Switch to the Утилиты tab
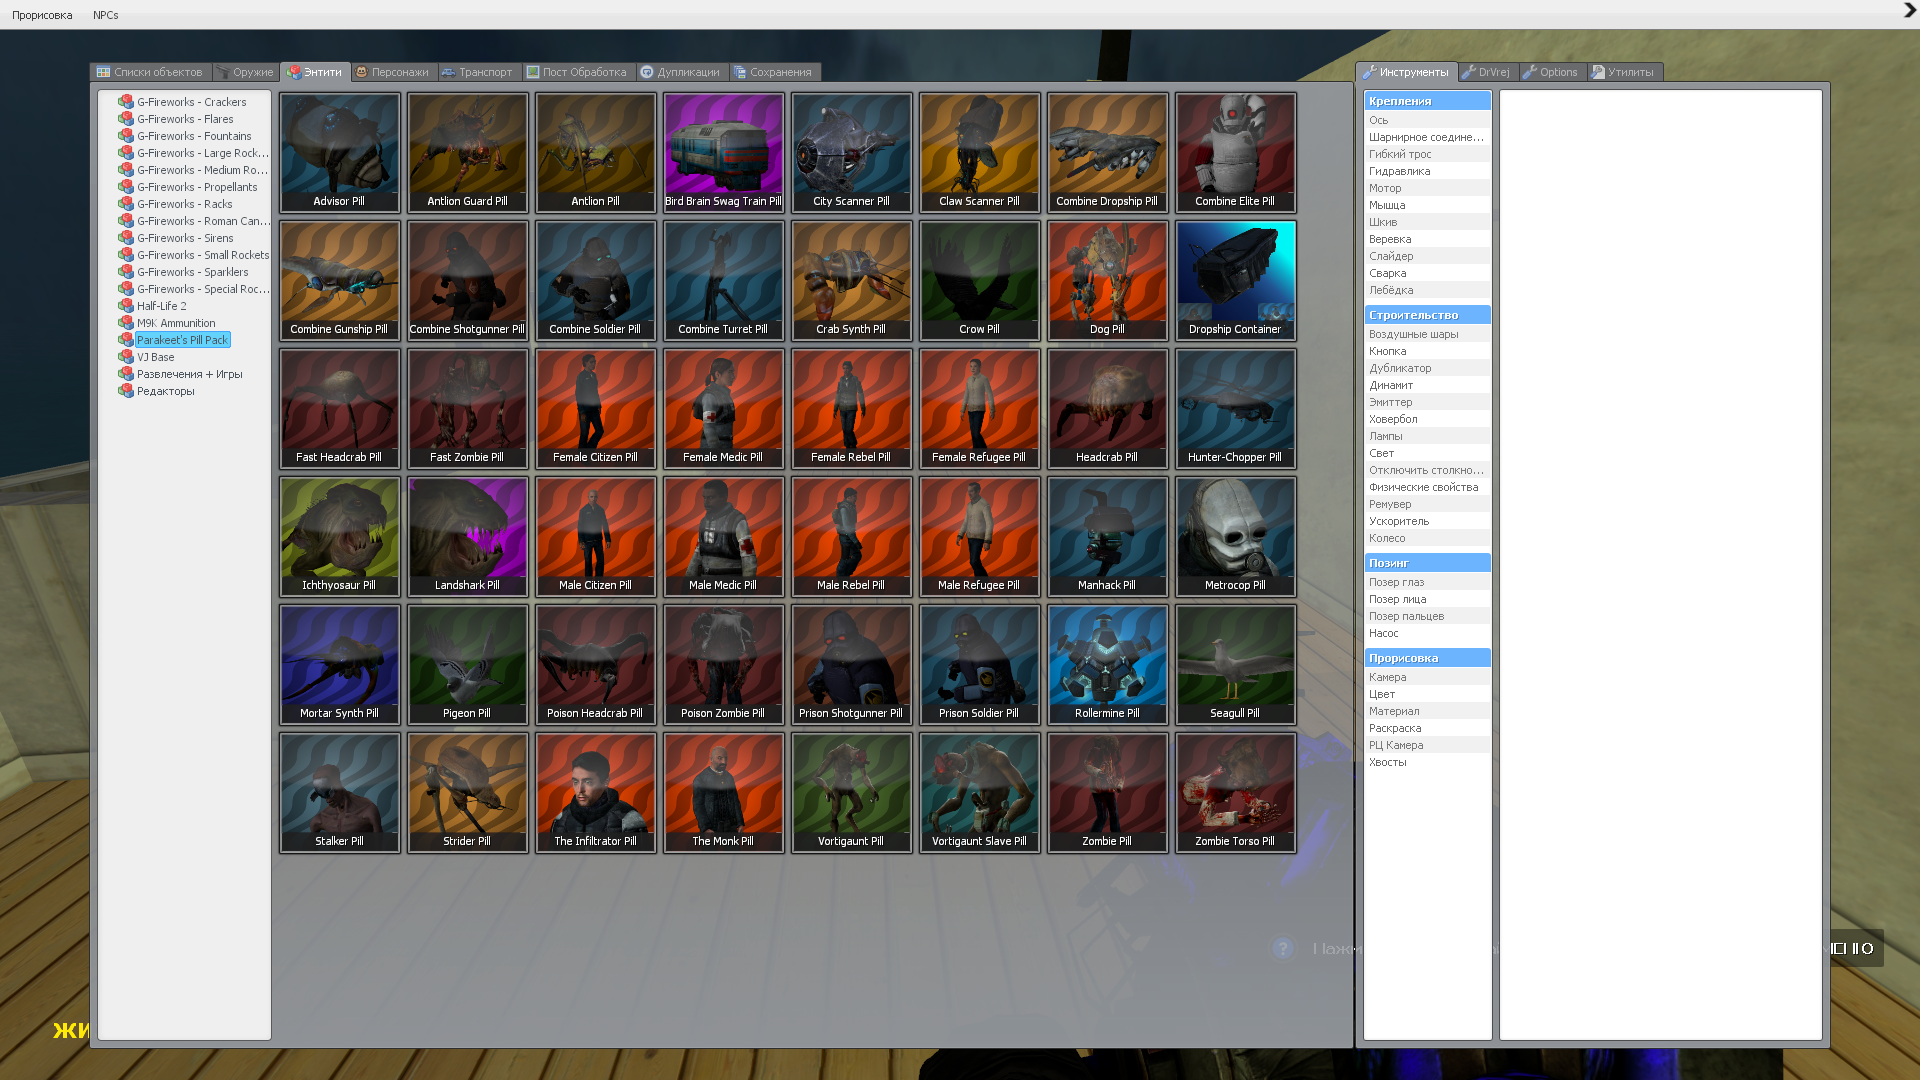This screenshot has height=1080, width=1920. coord(1625,72)
